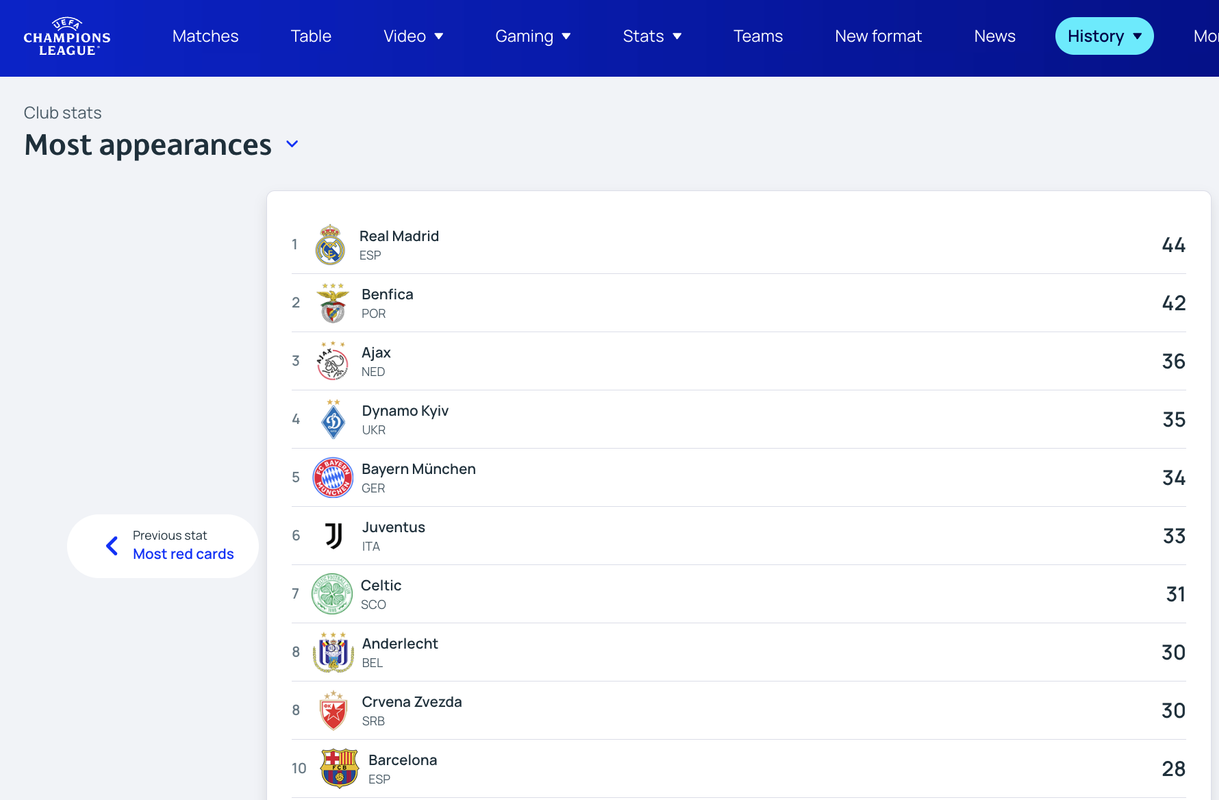Click the Ajax club crest
This screenshot has width=1219, height=800.
tap(333, 361)
